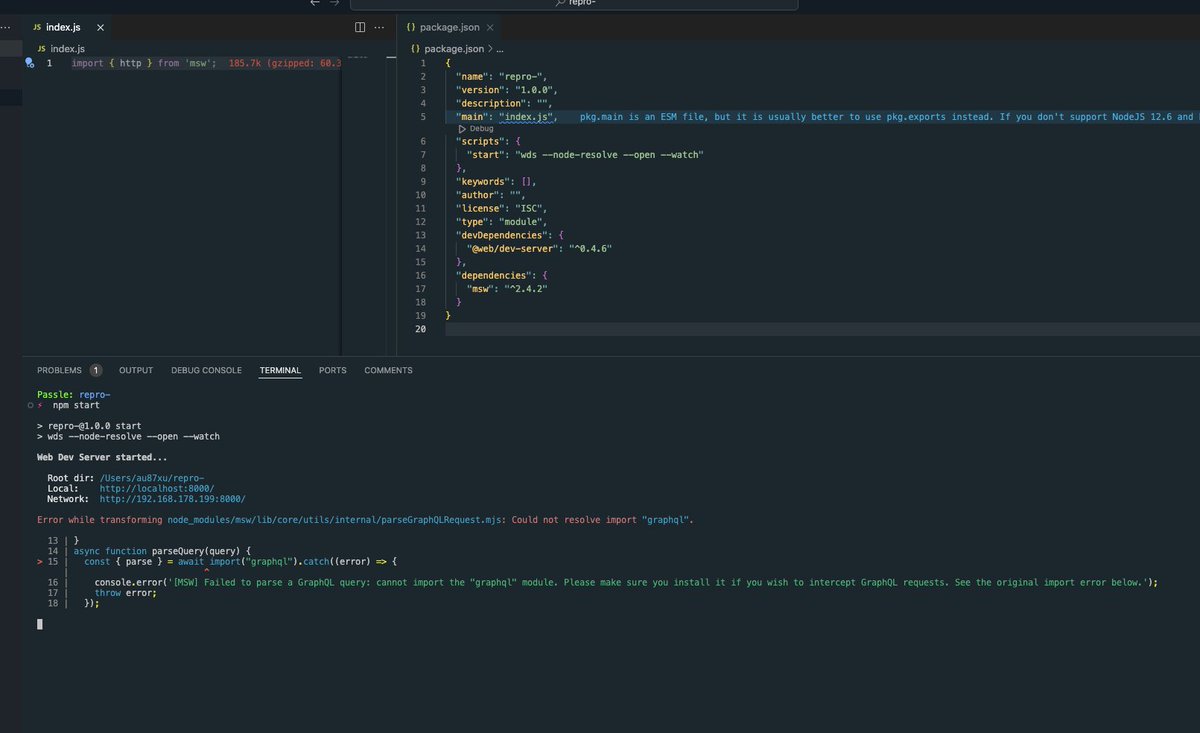Switch to the PORTS tab

(x=333, y=370)
